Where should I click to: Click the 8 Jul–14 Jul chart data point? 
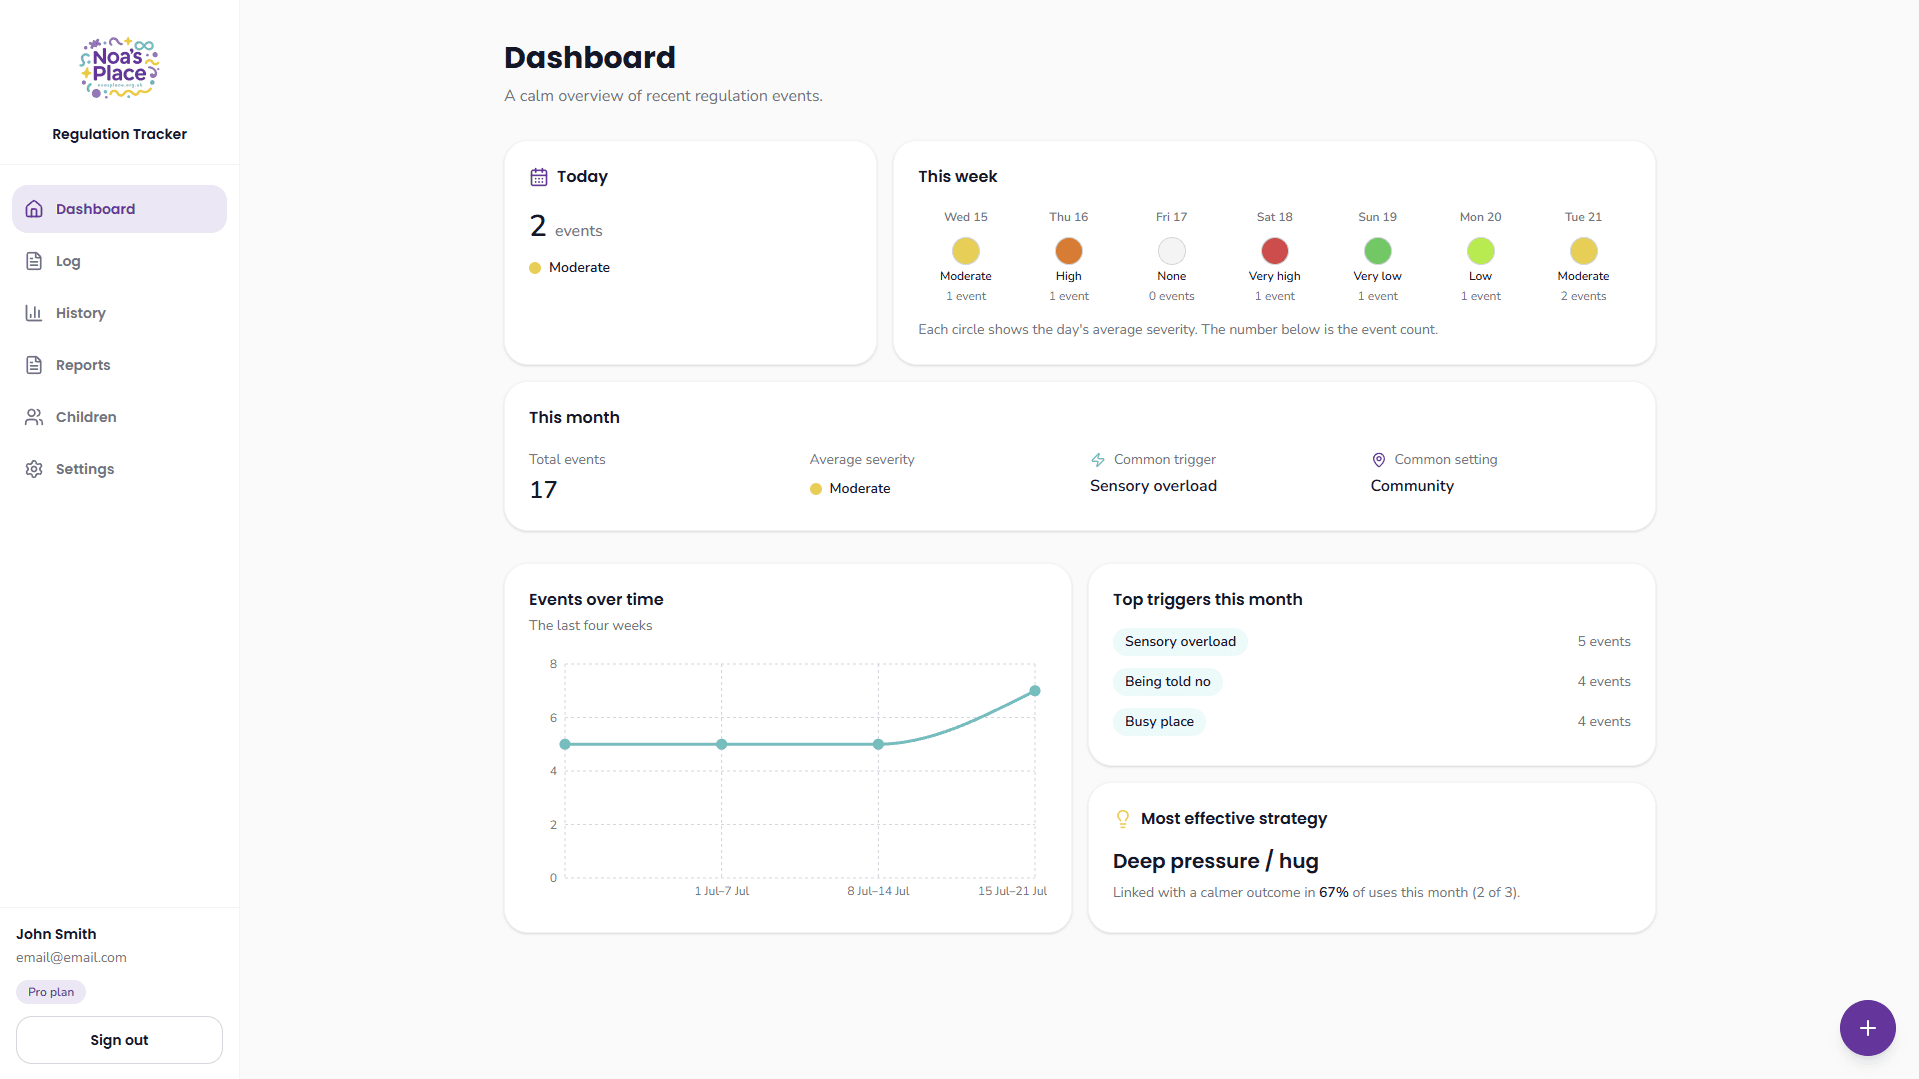pos(878,744)
